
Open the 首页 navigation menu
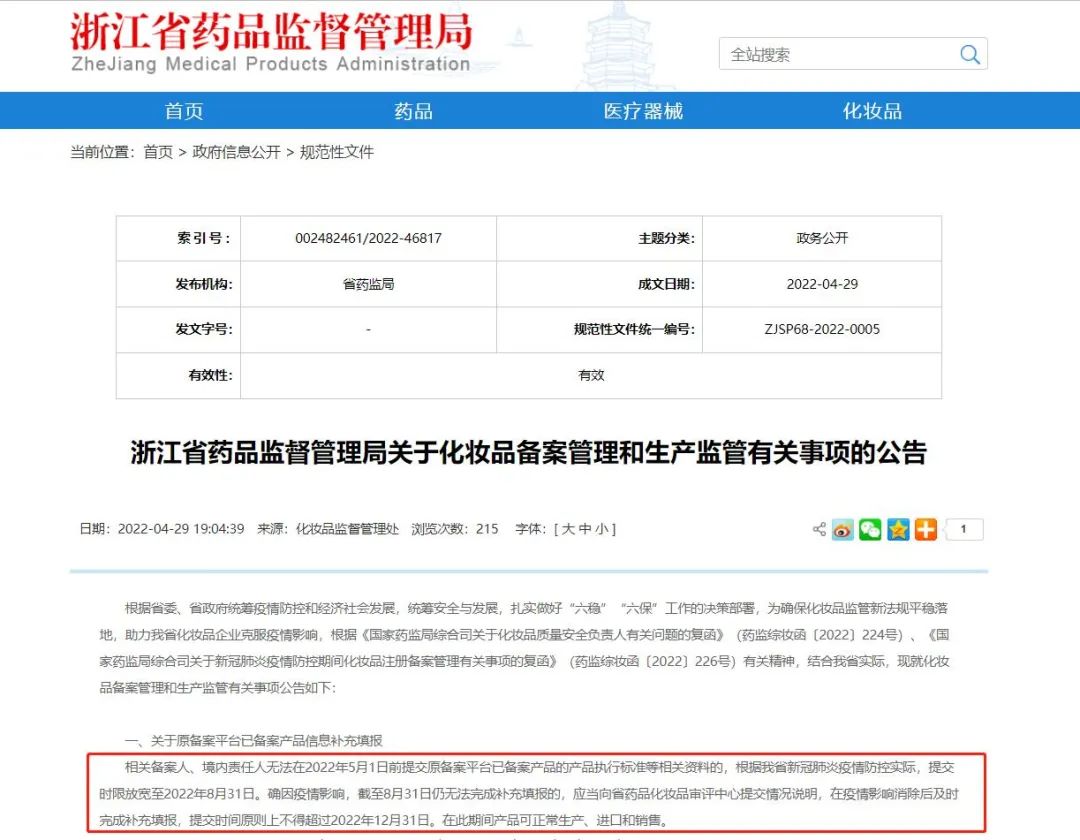[x=184, y=111]
